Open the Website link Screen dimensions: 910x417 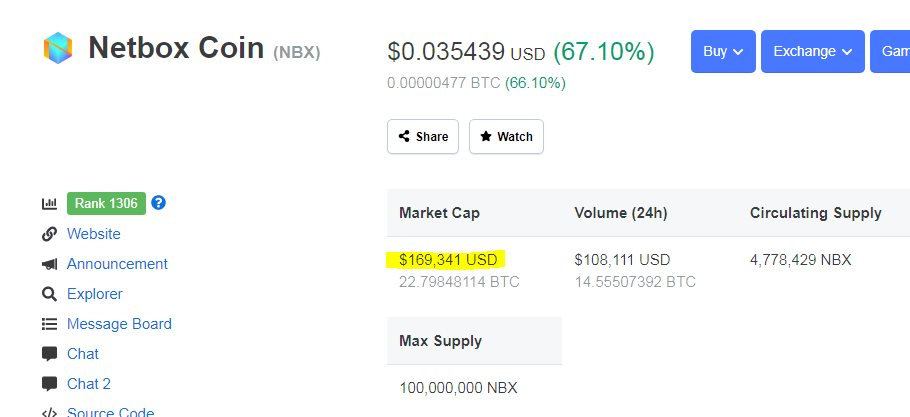coord(93,234)
